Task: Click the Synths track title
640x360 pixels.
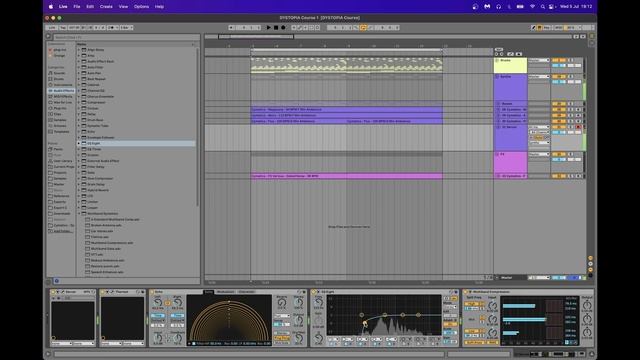Action: pos(505,76)
